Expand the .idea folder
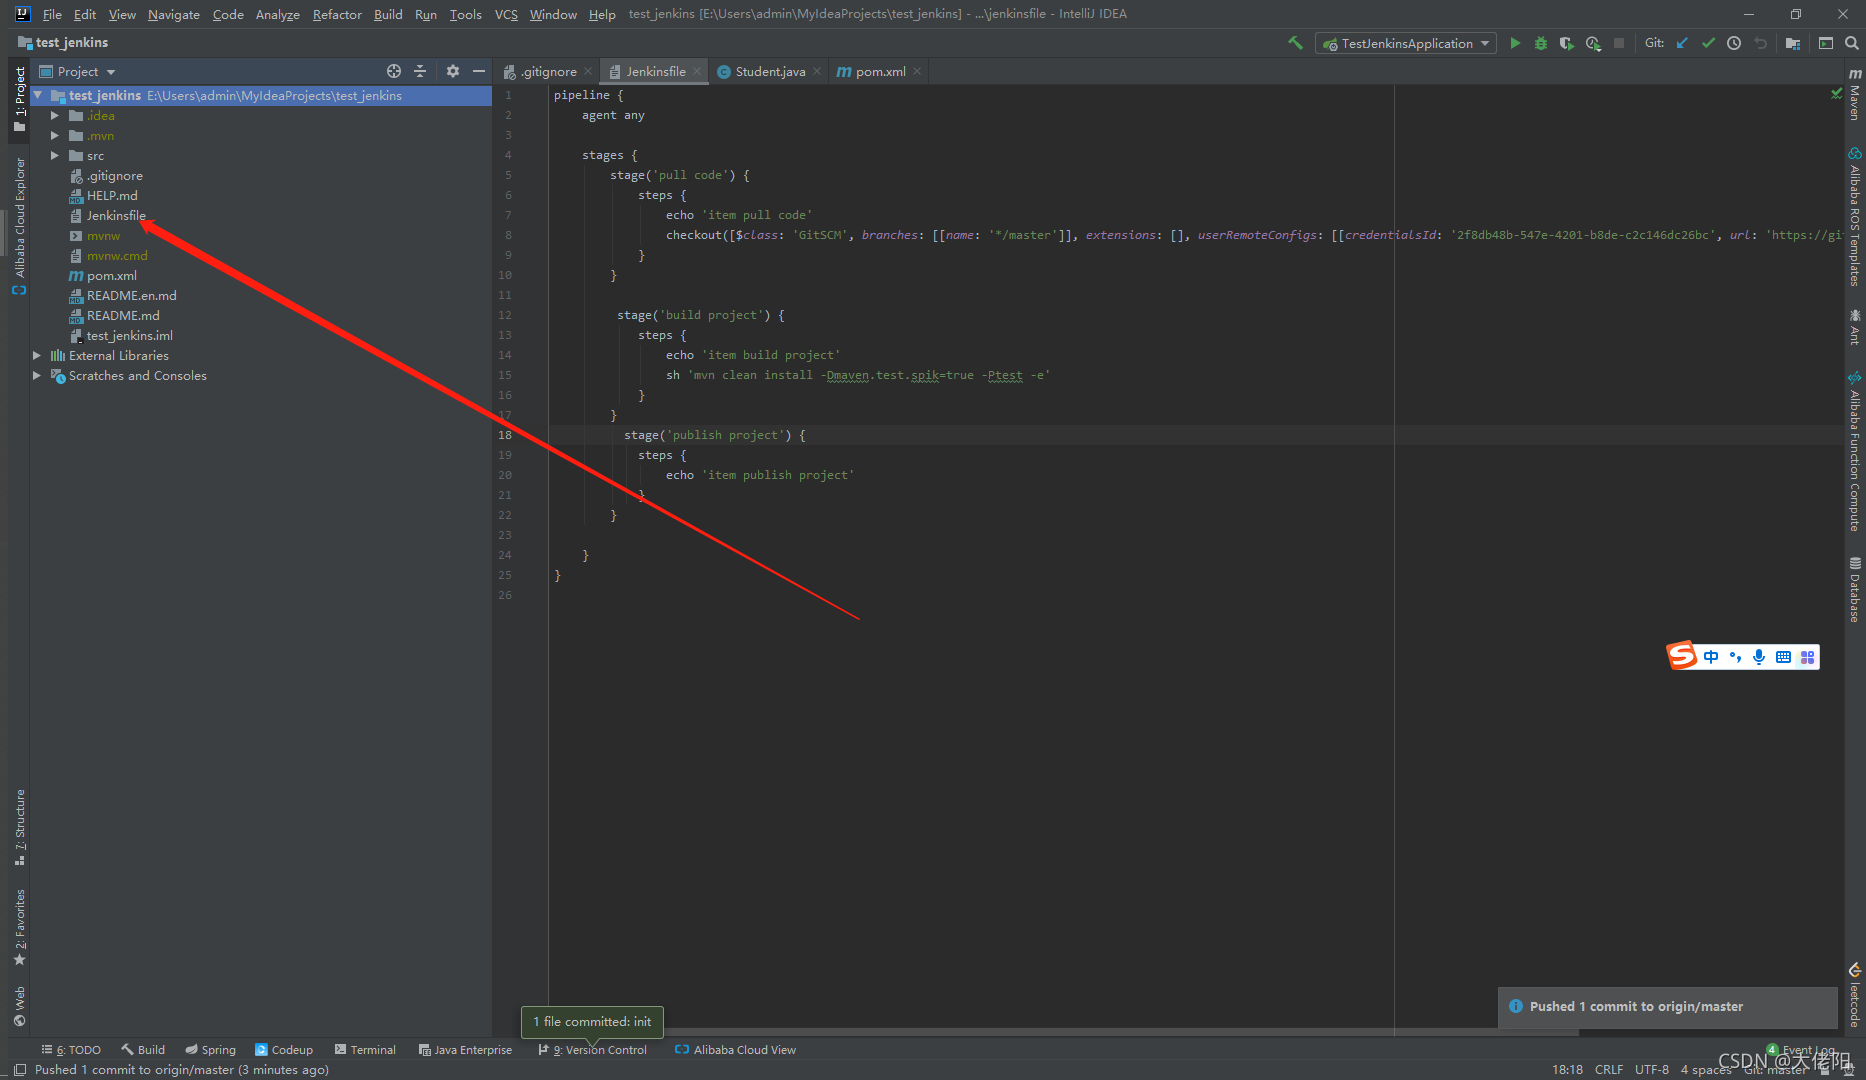 coord(55,116)
